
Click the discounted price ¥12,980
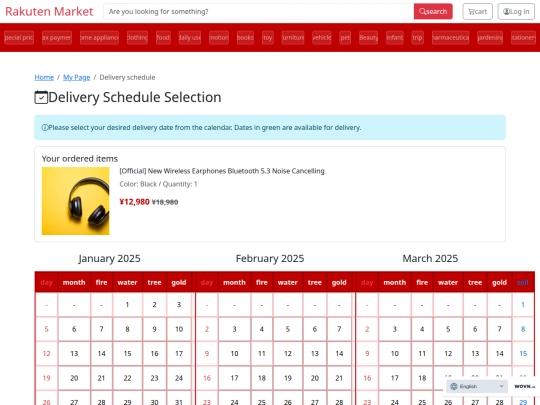tap(134, 202)
